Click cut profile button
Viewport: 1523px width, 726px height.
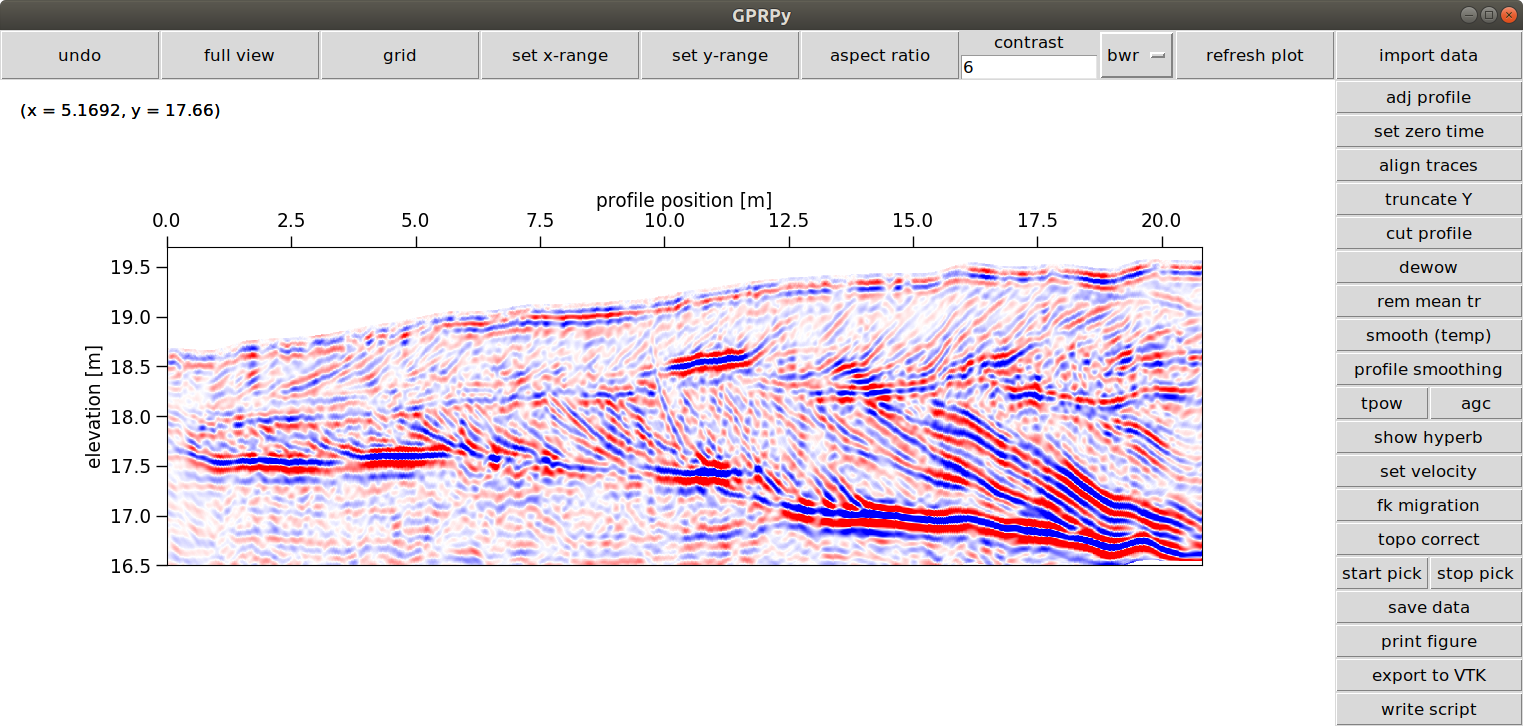1428,233
